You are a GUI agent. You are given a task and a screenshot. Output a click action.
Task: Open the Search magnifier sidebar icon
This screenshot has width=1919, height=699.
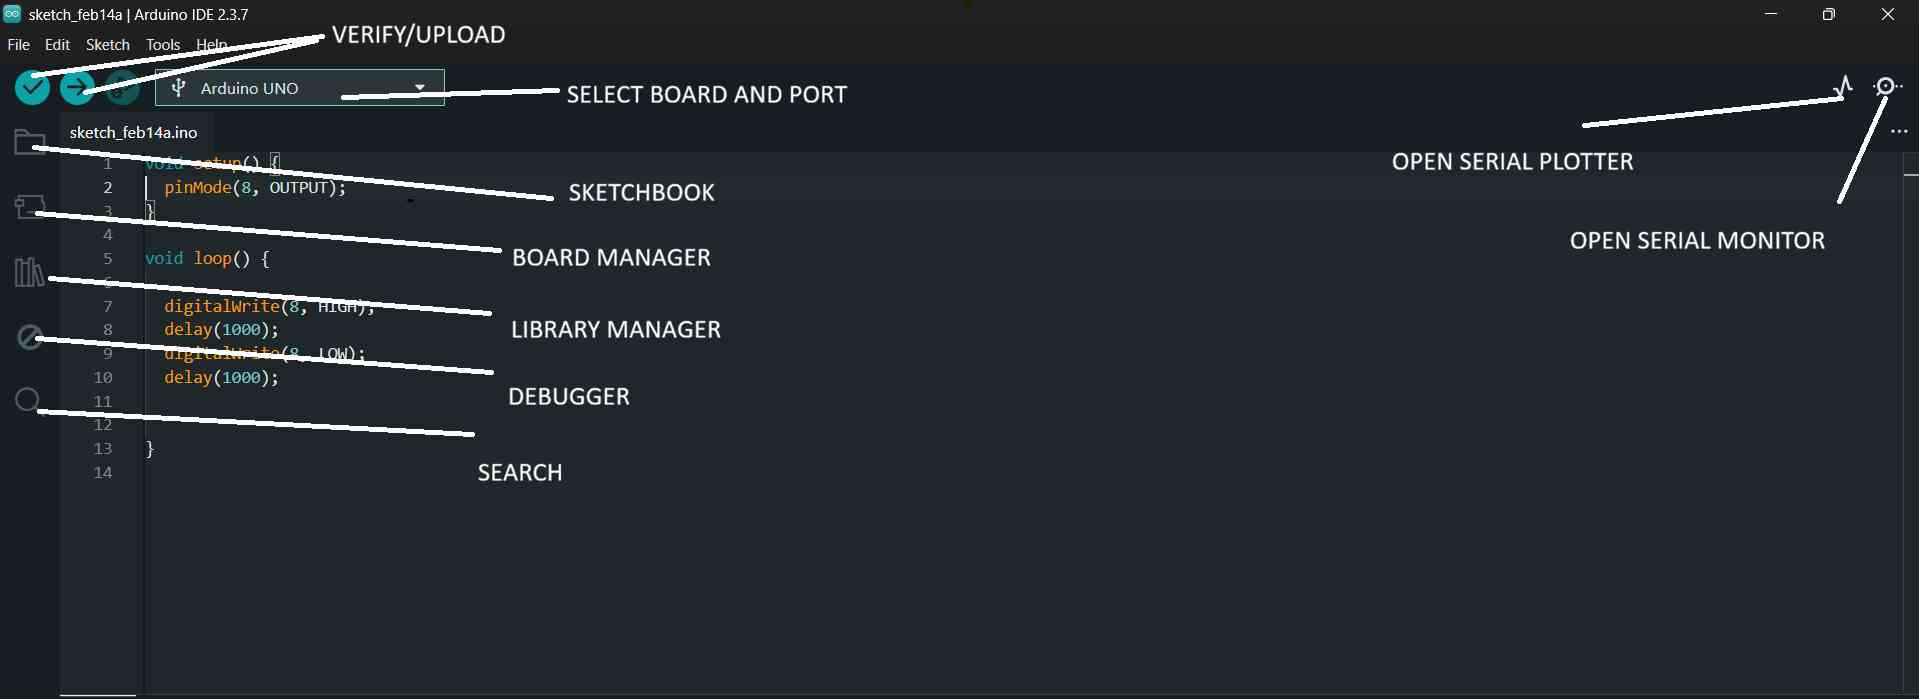coord(28,401)
